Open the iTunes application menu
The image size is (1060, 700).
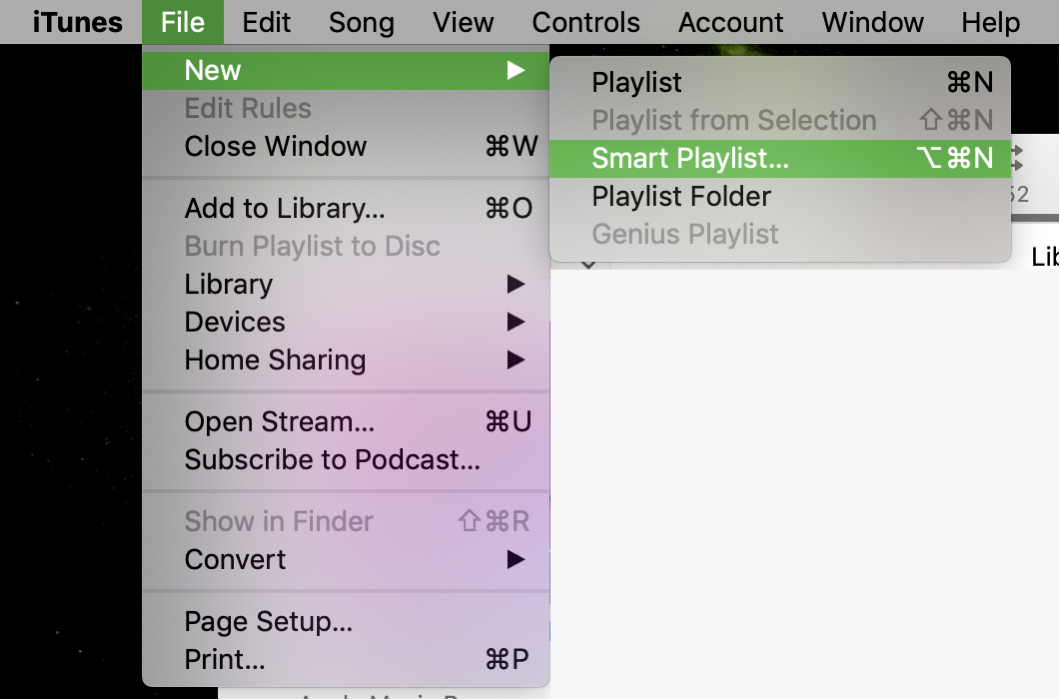coord(77,22)
